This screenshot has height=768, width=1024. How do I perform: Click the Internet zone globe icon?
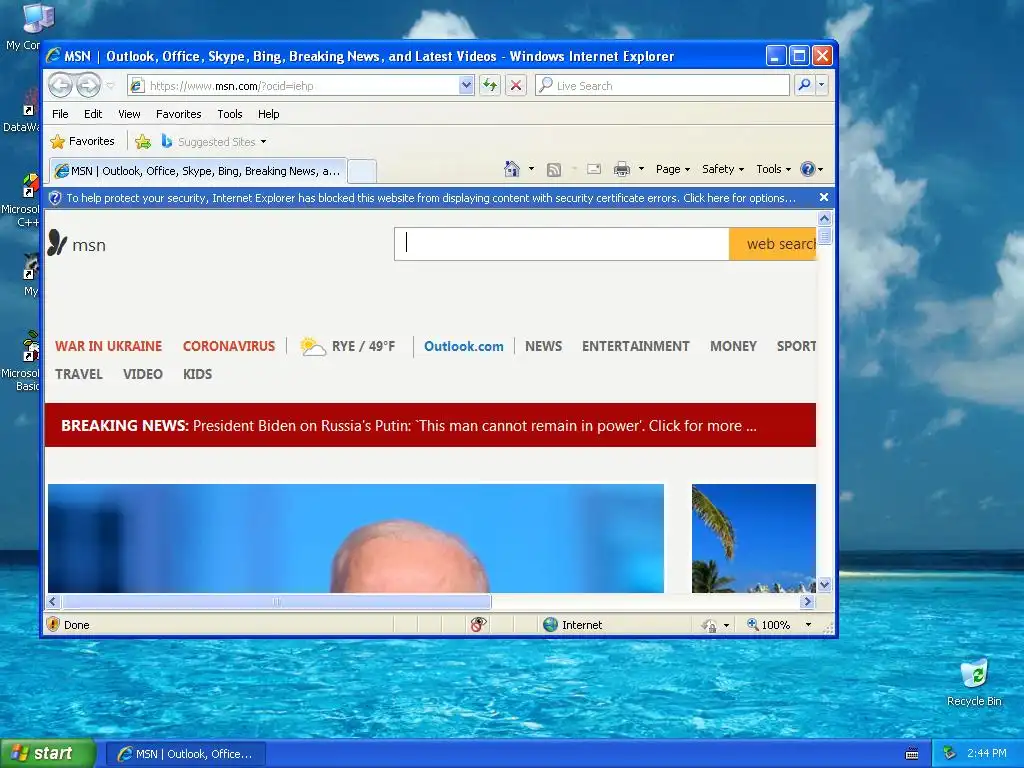pyautogui.click(x=551, y=625)
